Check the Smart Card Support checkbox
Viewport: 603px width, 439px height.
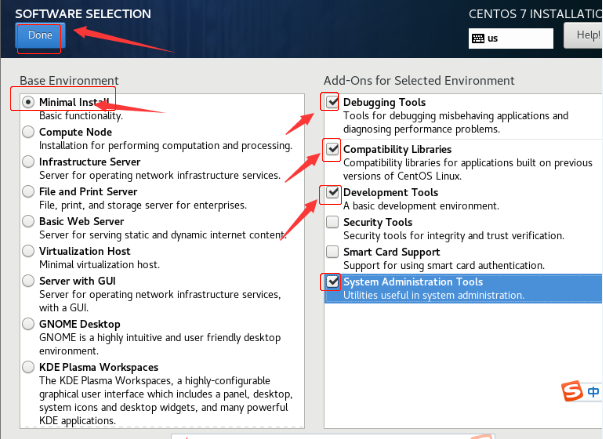[332, 252]
